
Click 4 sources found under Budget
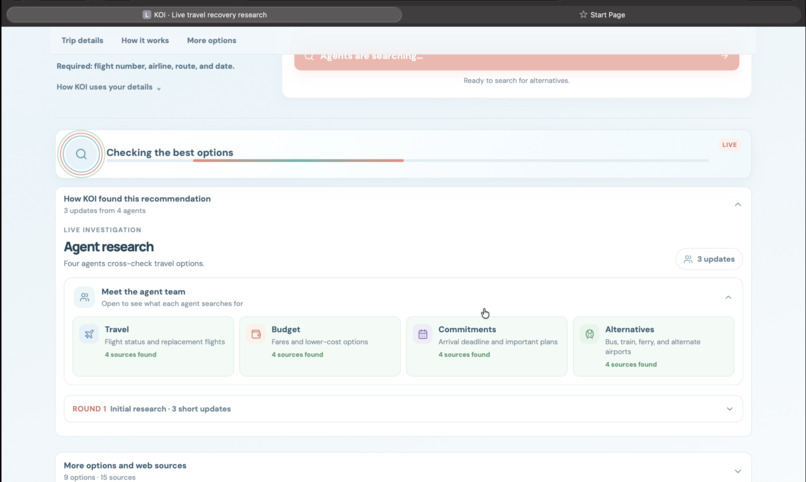tap(297, 355)
